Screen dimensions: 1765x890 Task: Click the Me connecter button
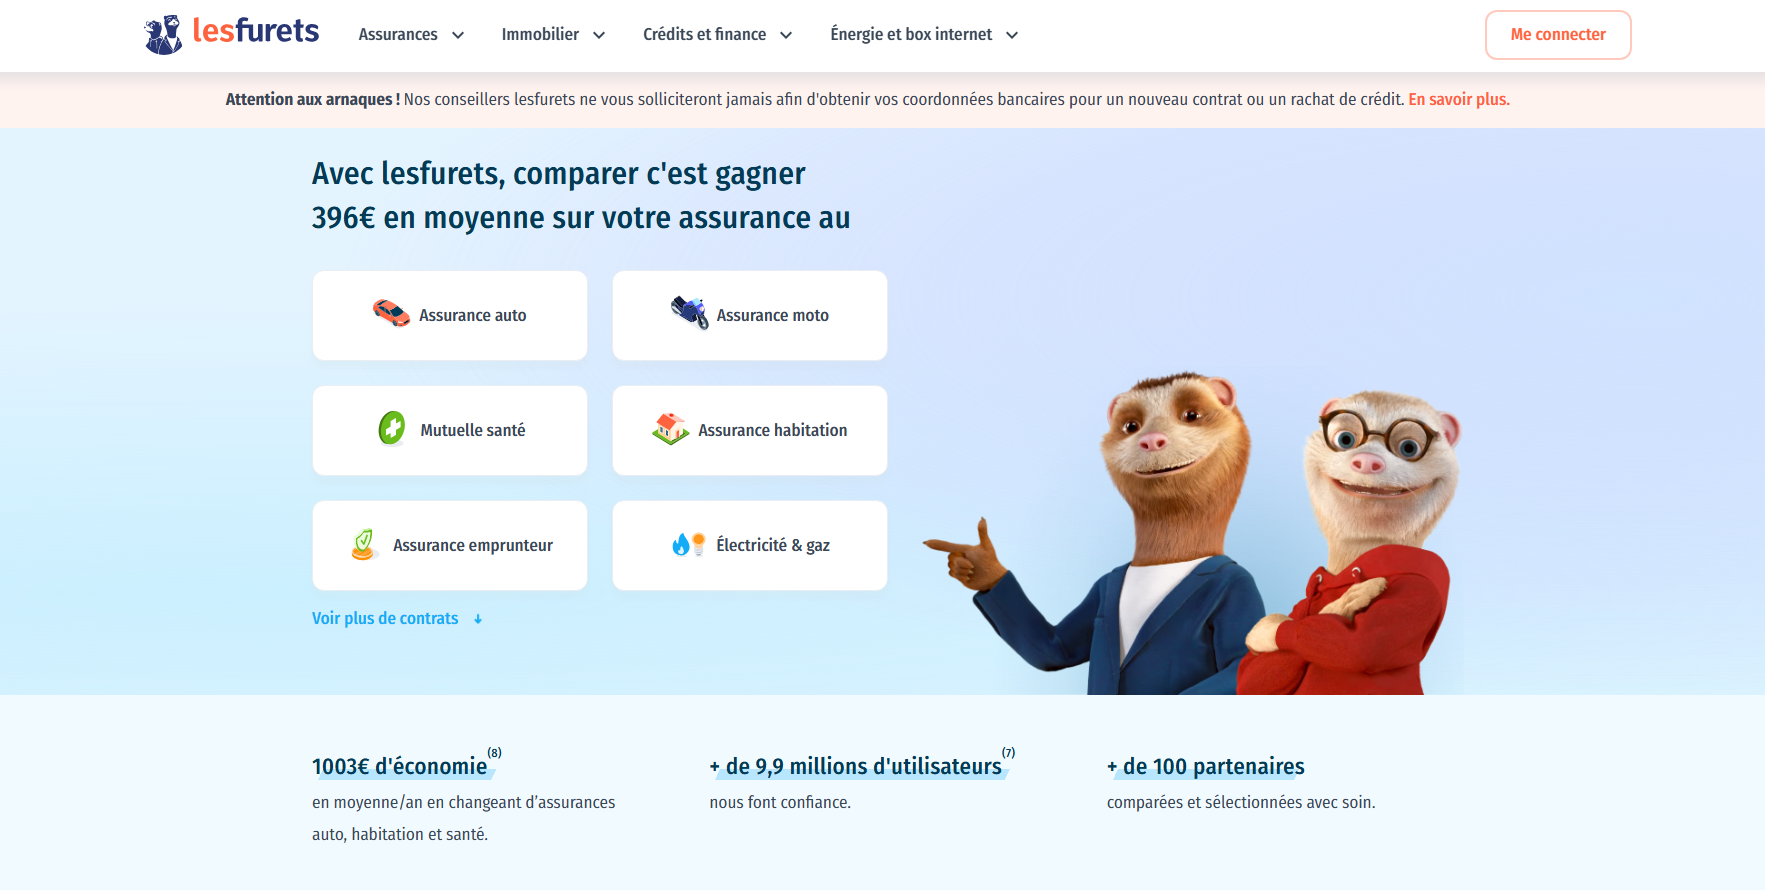click(x=1558, y=35)
